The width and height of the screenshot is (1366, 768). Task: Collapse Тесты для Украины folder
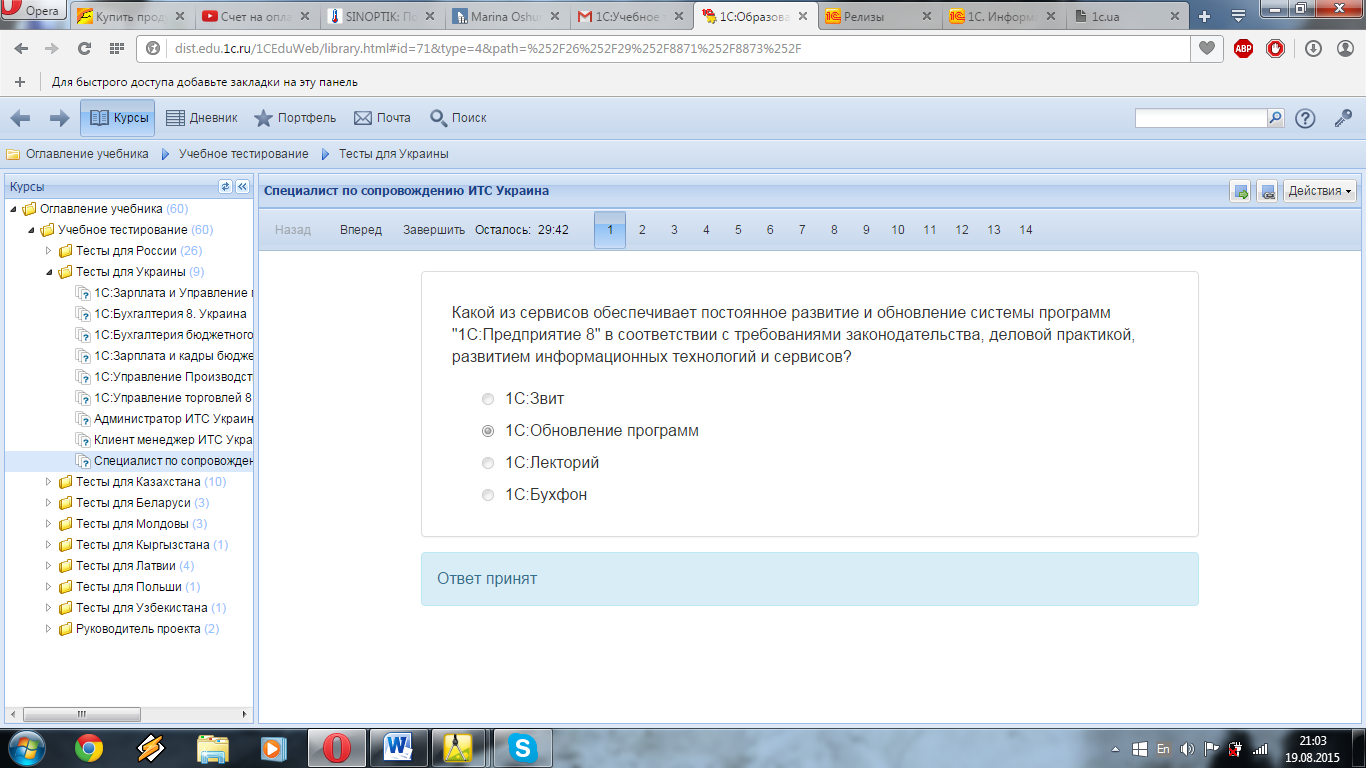(50, 272)
